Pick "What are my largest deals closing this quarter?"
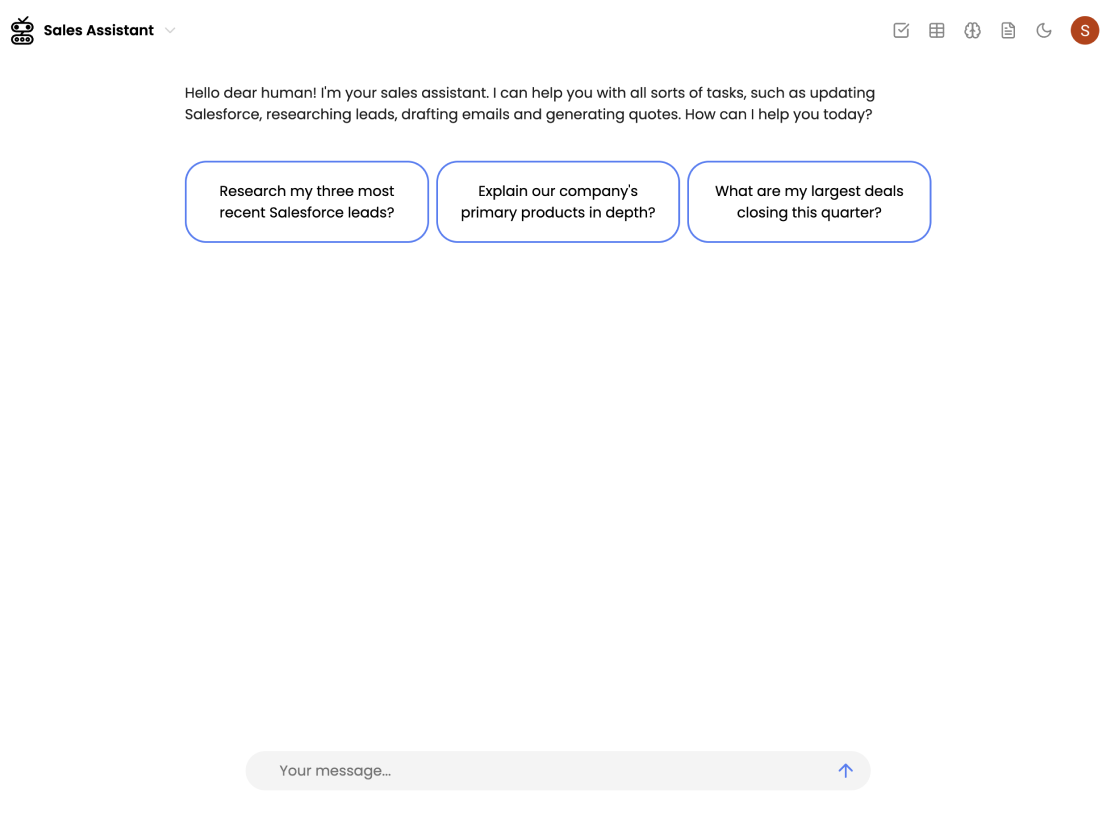 pyautogui.click(x=809, y=201)
